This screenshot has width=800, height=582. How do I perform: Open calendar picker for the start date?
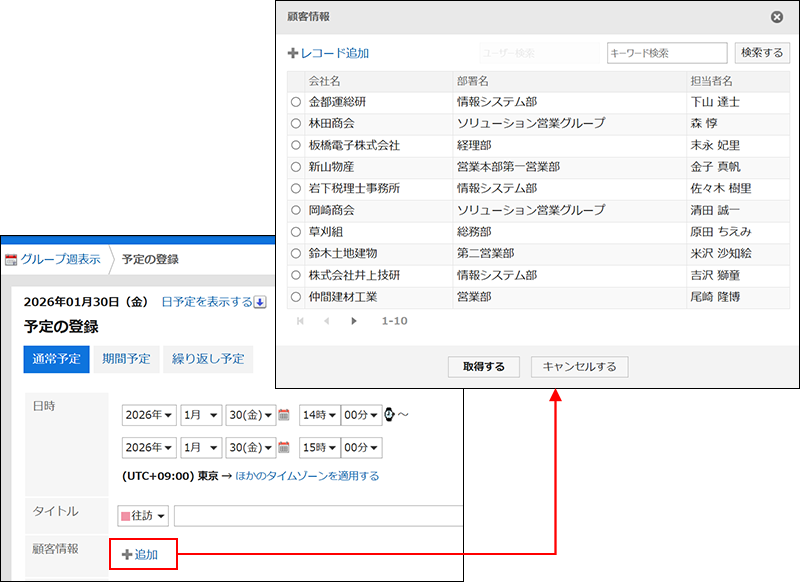click(x=284, y=415)
